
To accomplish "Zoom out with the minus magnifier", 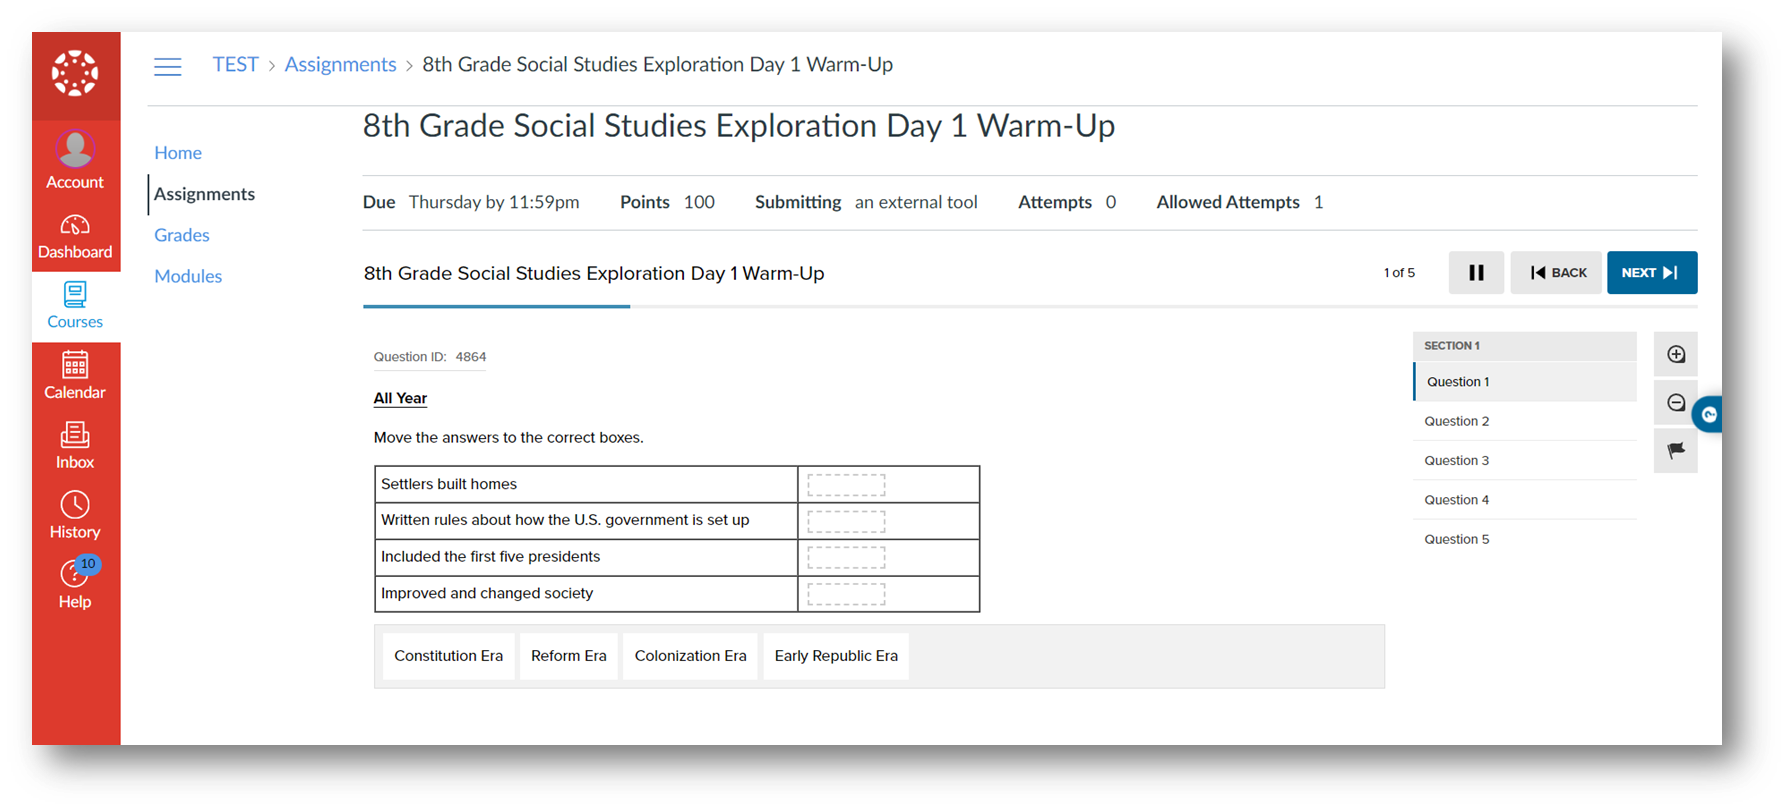I will pyautogui.click(x=1676, y=403).
